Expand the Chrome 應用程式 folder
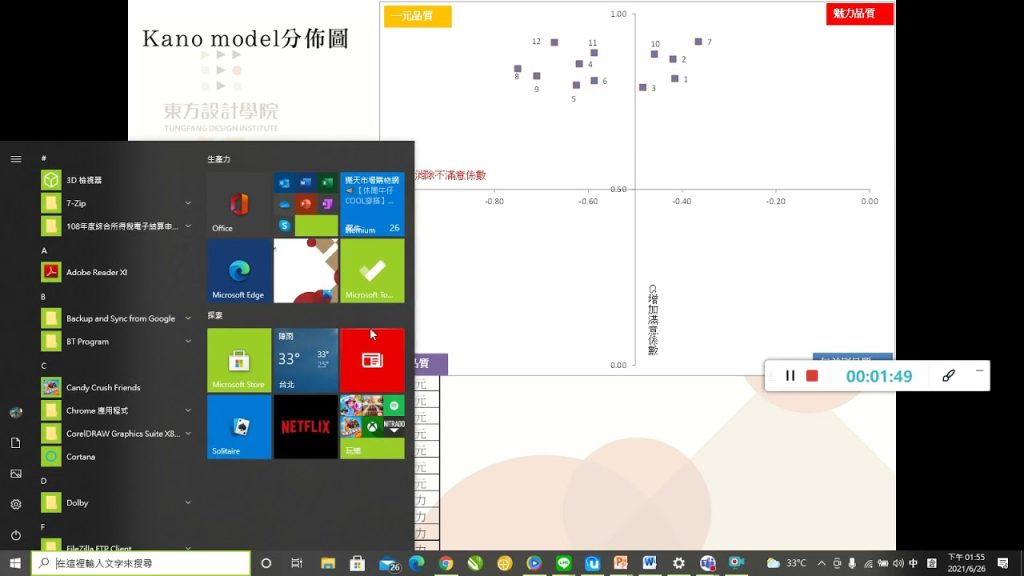The image size is (1024, 576). pos(187,410)
